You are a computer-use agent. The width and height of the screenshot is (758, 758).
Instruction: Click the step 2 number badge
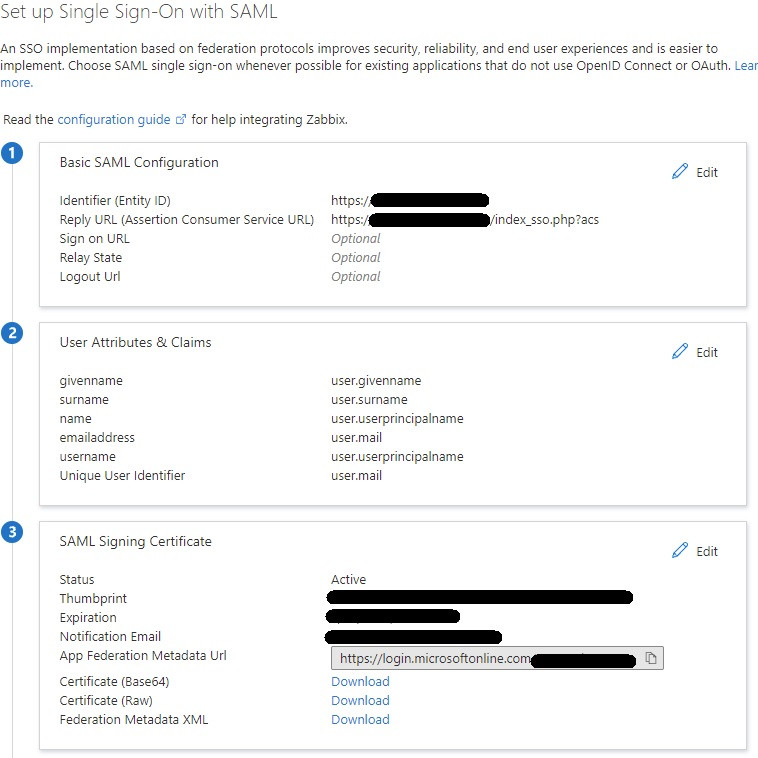pyautogui.click(x=13, y=333)
